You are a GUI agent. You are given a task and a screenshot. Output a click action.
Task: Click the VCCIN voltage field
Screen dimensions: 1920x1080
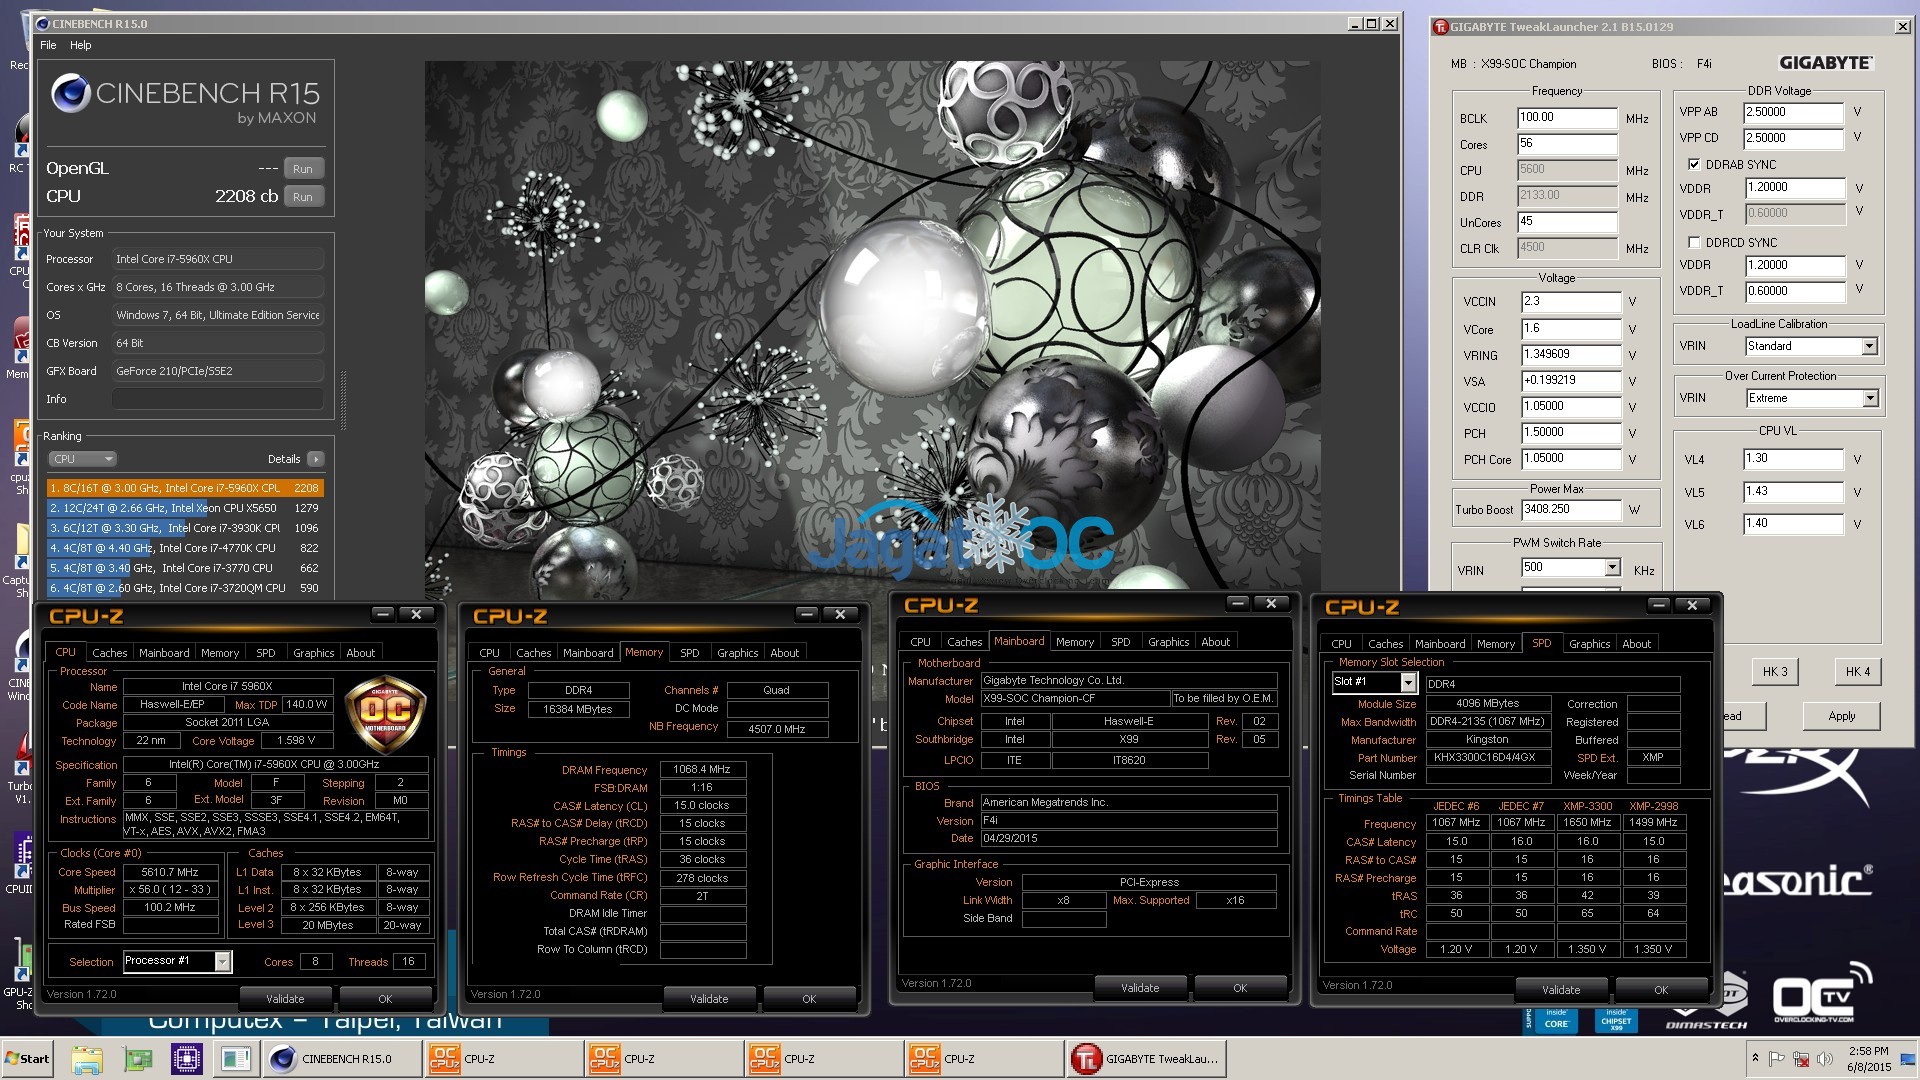pyautogui.click(x=1571, y=302)
